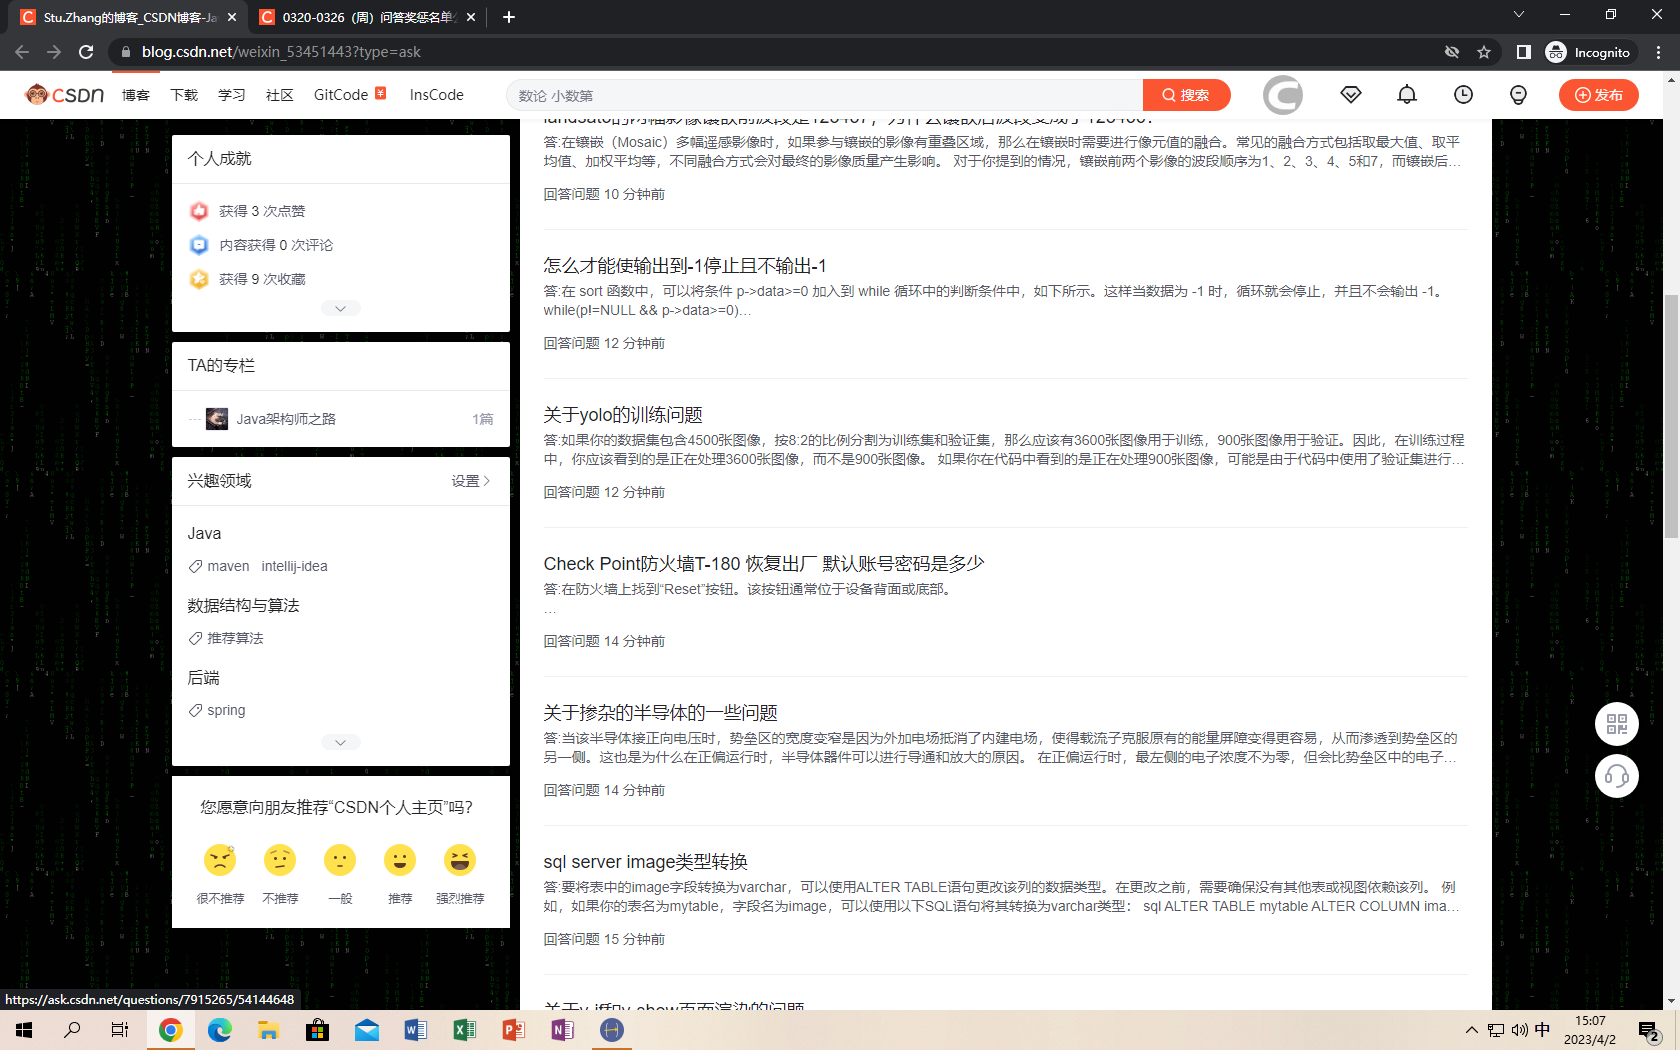
Task: Select the 一般 neutral face
Action: coord(340,860)
